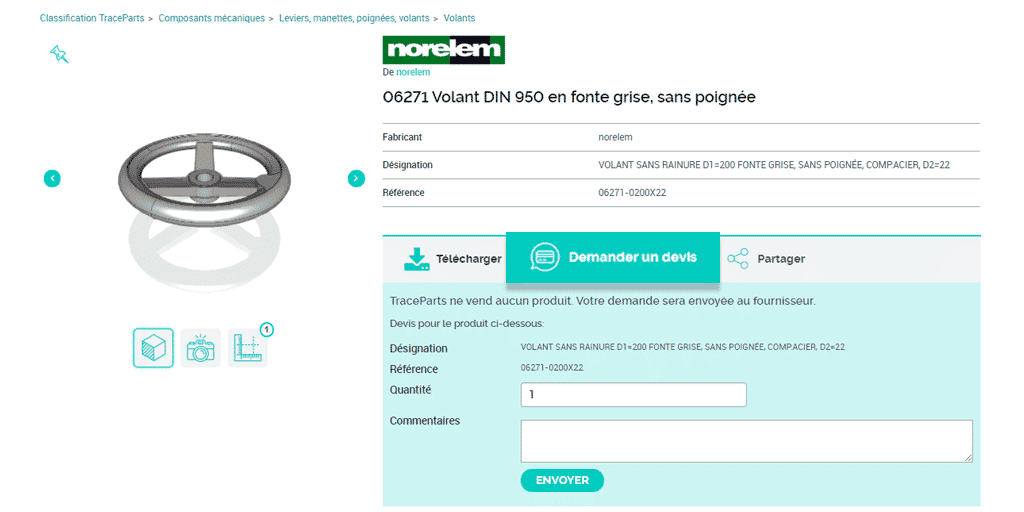Select the 3D cube view thumbnail
This screenshot has width=1024, height=512.
click(153, 348)
